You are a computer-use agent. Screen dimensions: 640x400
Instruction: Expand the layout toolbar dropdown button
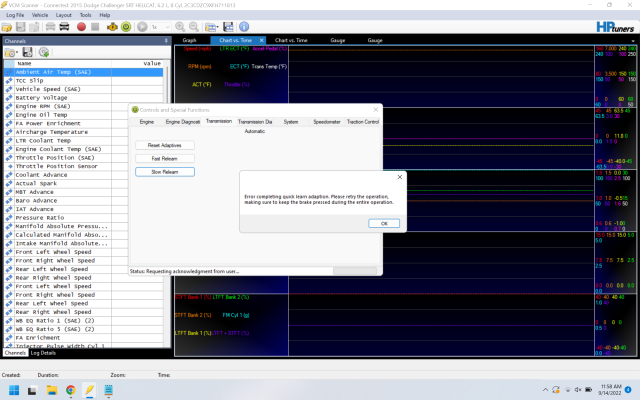pos(216,27)
